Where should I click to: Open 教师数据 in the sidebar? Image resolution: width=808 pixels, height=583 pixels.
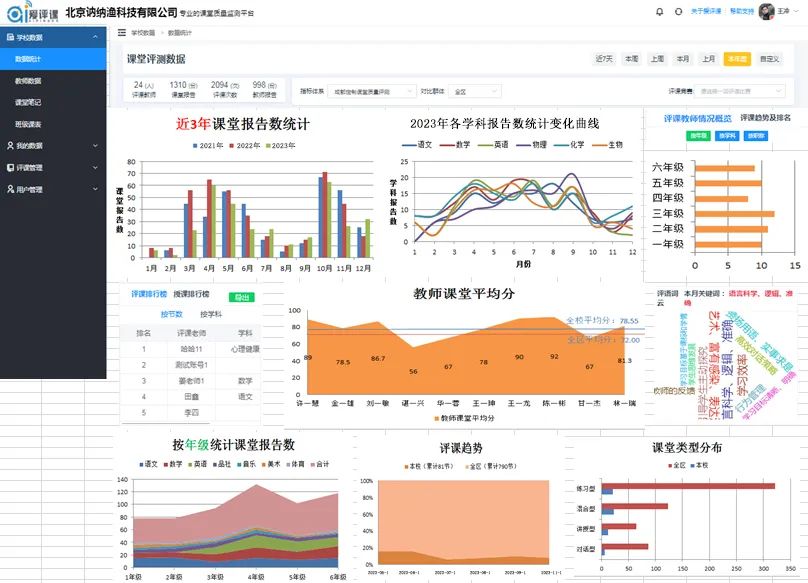click(29, 81)
